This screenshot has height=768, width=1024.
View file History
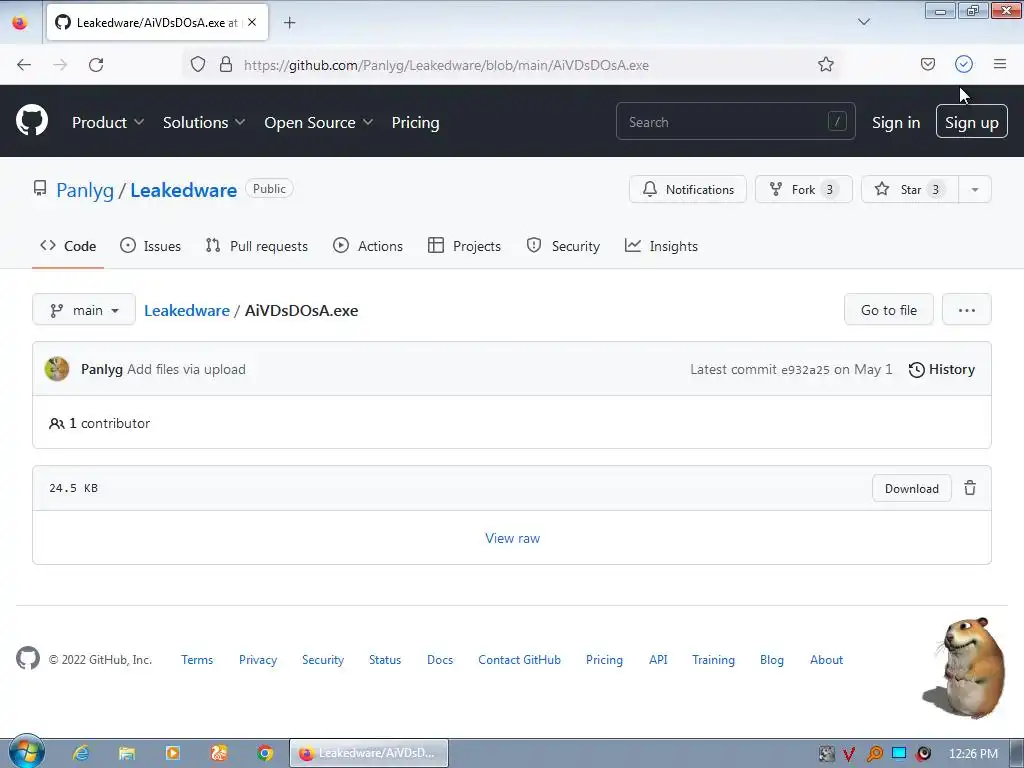point(942,370)
